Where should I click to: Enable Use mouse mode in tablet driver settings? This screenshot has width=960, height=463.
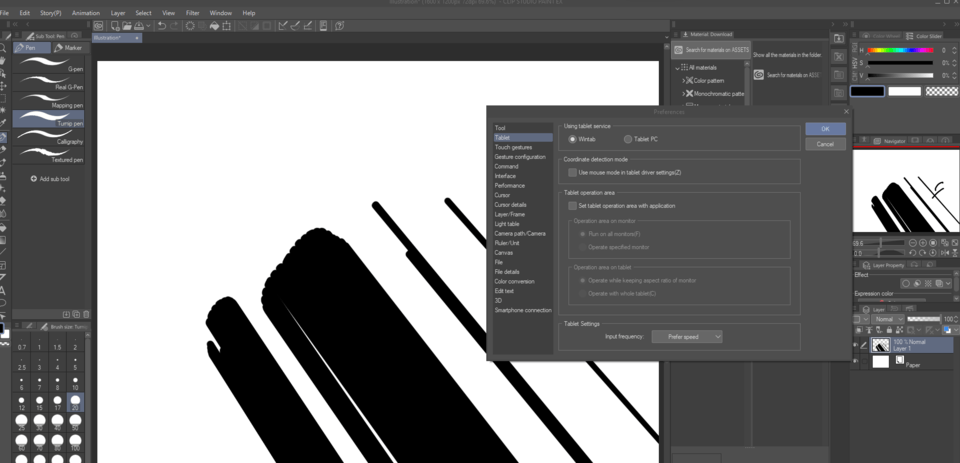coord(572,173)
